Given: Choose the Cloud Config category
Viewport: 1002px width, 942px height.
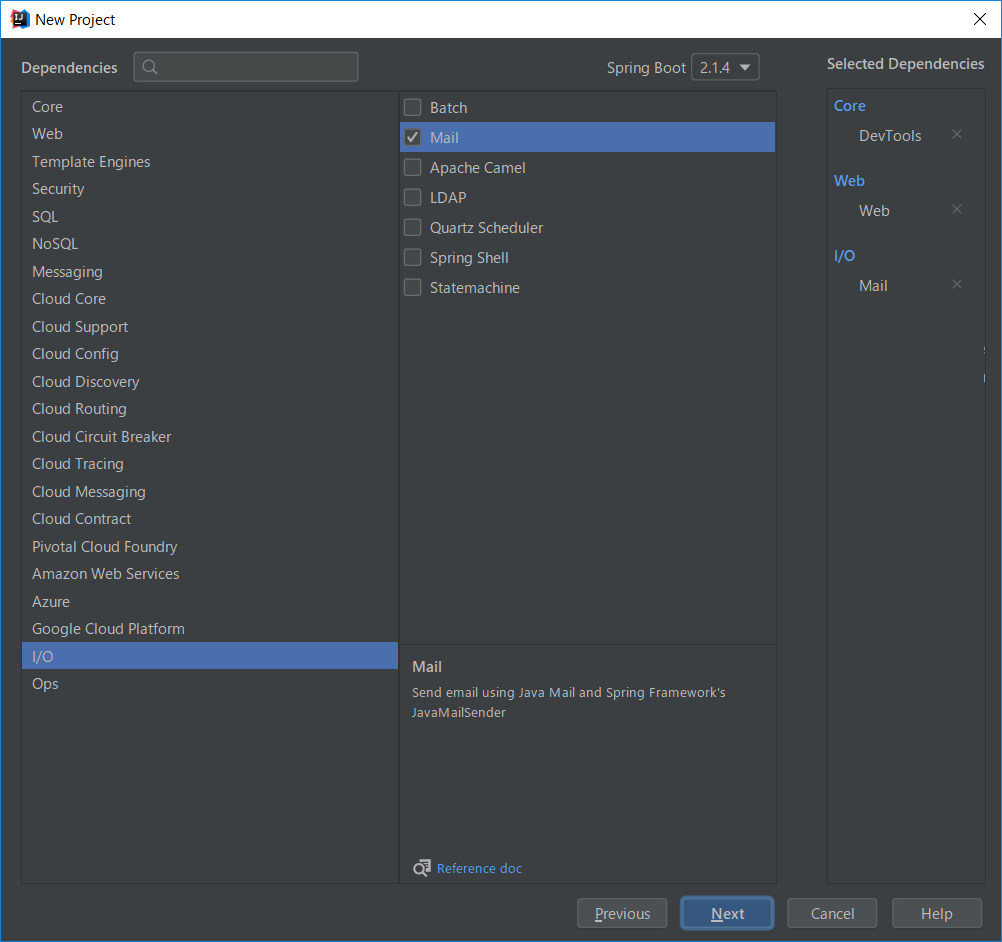Looking at the screenshot, I should [x=210, y=354].
